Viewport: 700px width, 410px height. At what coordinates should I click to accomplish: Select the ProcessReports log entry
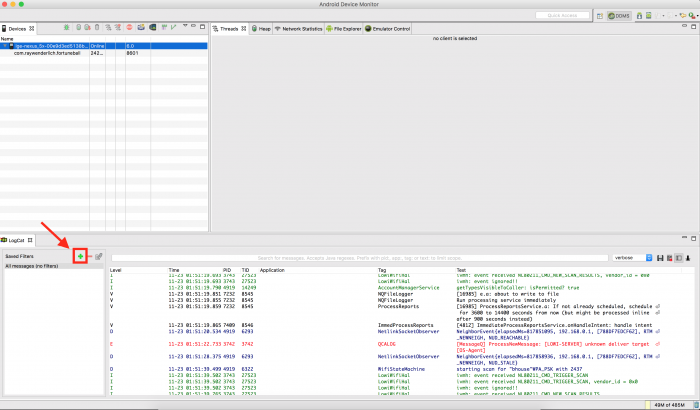coord(402,313)
